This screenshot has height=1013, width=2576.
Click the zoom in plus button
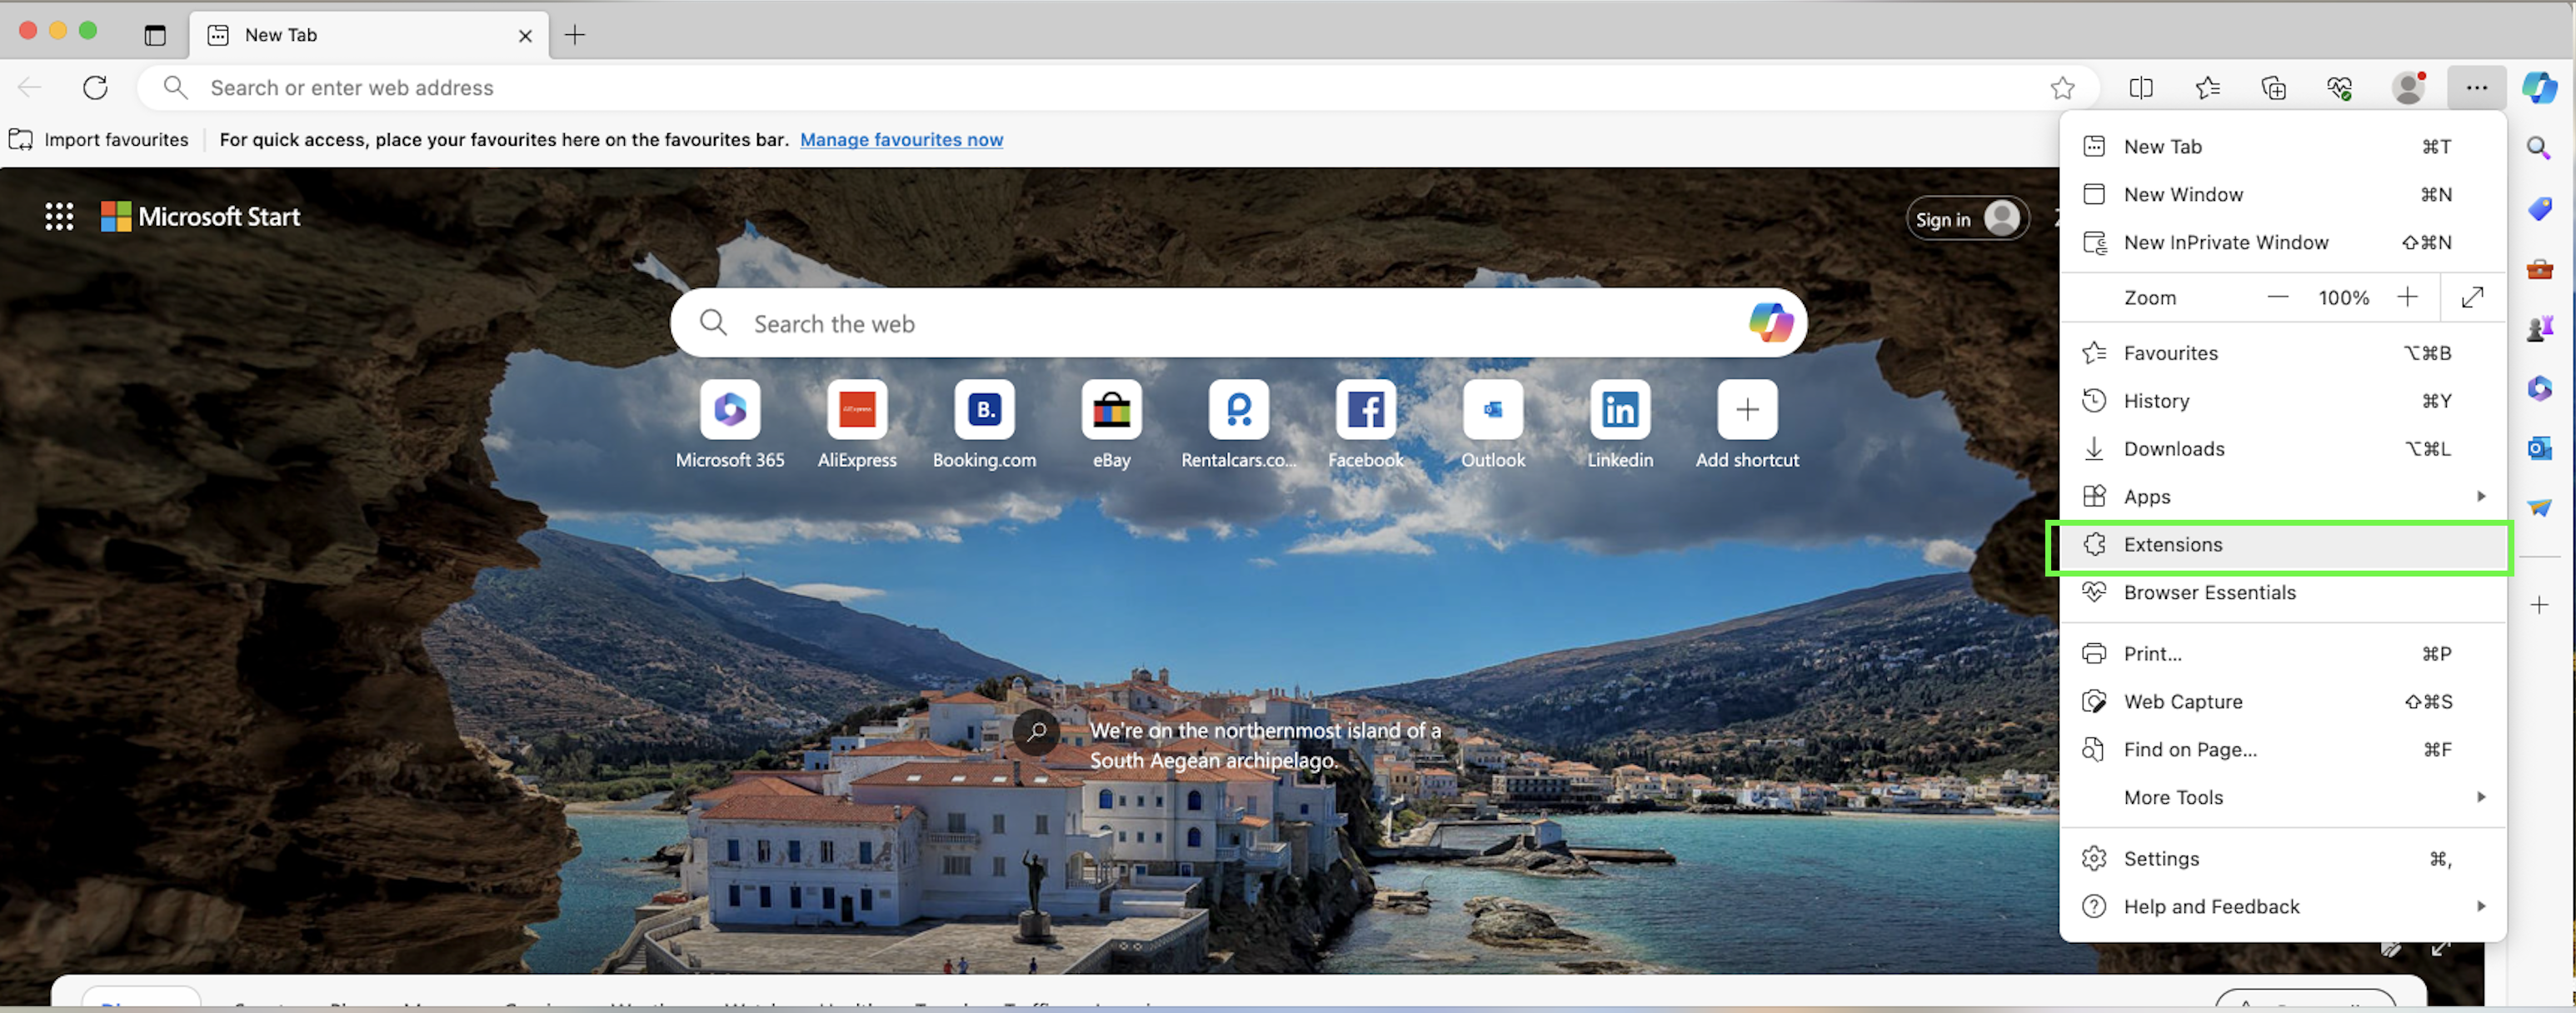(2407, 297)
